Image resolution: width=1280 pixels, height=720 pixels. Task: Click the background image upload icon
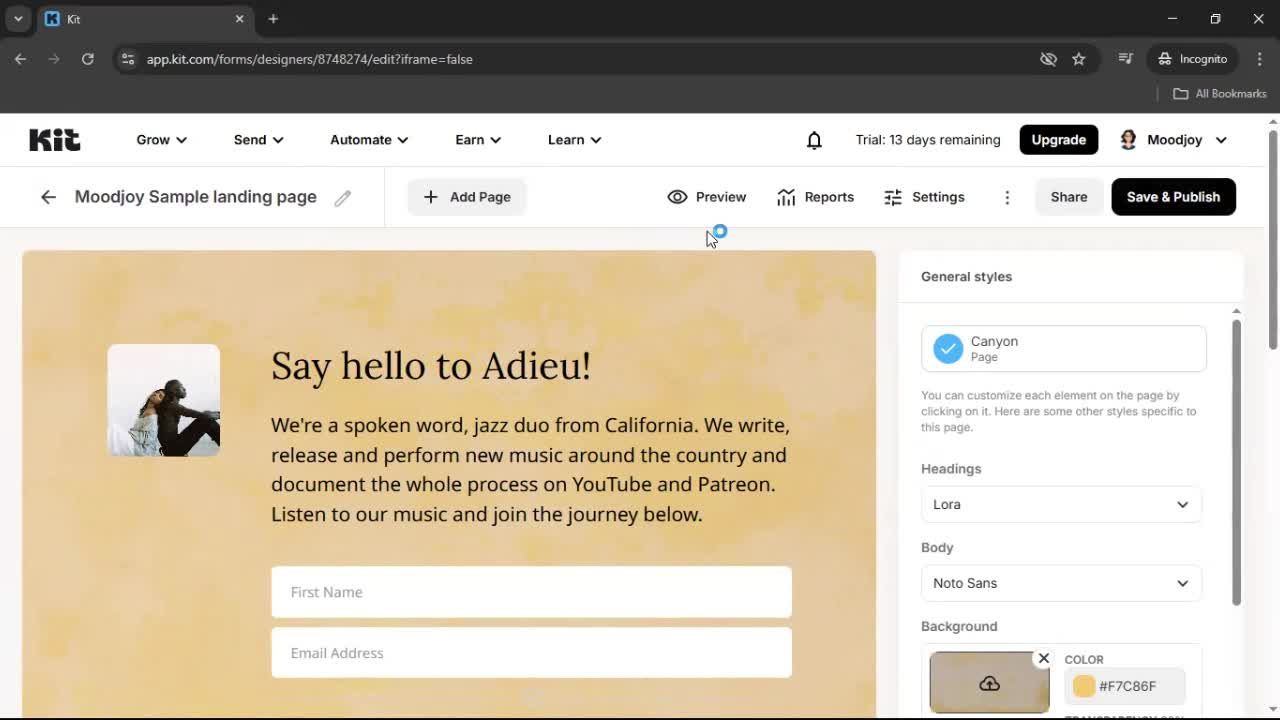tap(989, 683)
